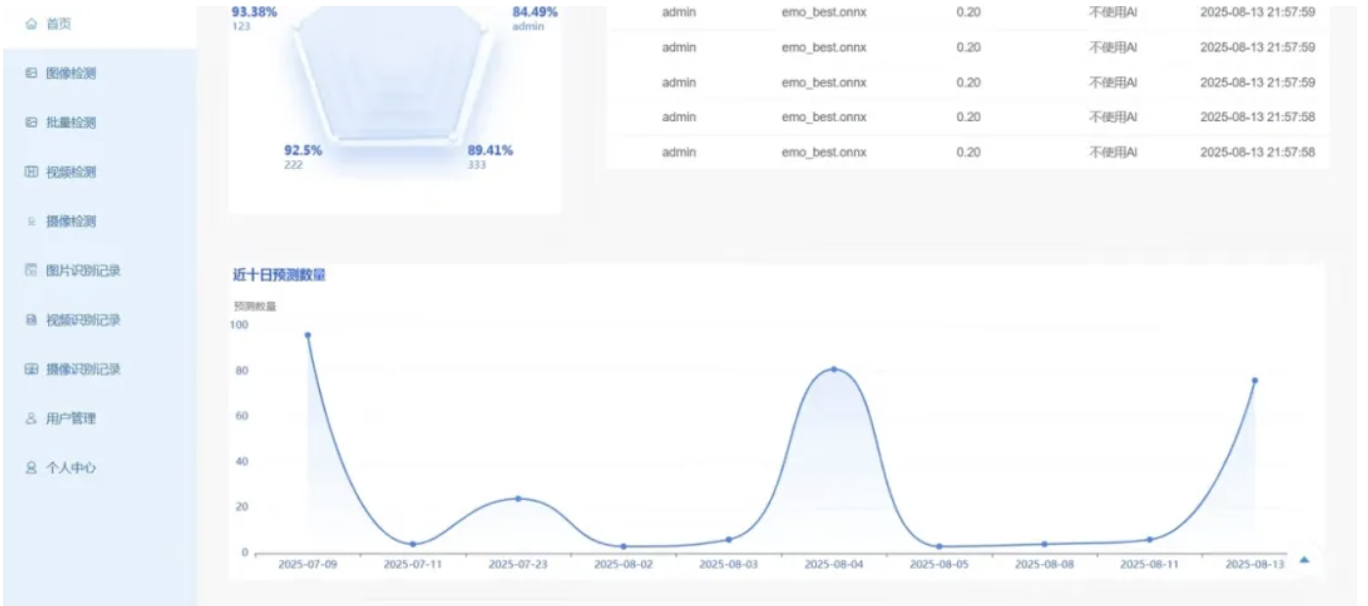Image resolution: width=1368 pixels, height=606 pixels.
Task: Click the 2025-07-11 x-axis label
Action: click(413, 564)
